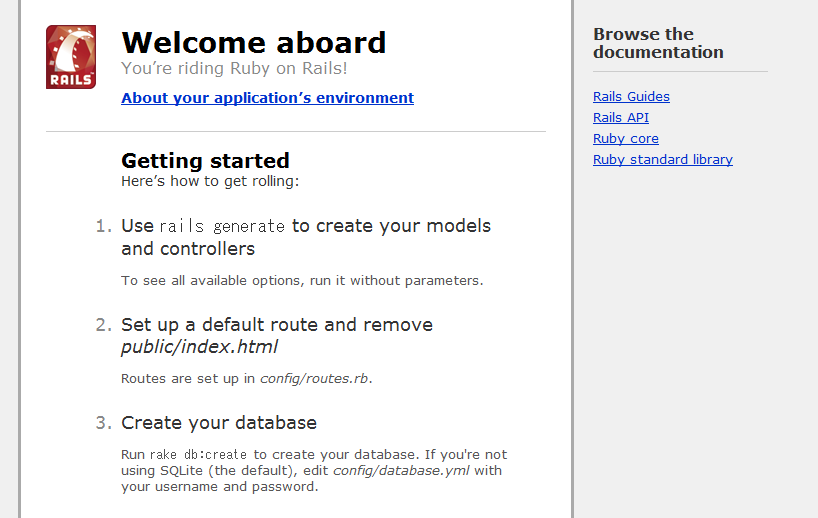818x518 pixels.
Task: Open the Ruby core link
Action: (x=625, y=139)
